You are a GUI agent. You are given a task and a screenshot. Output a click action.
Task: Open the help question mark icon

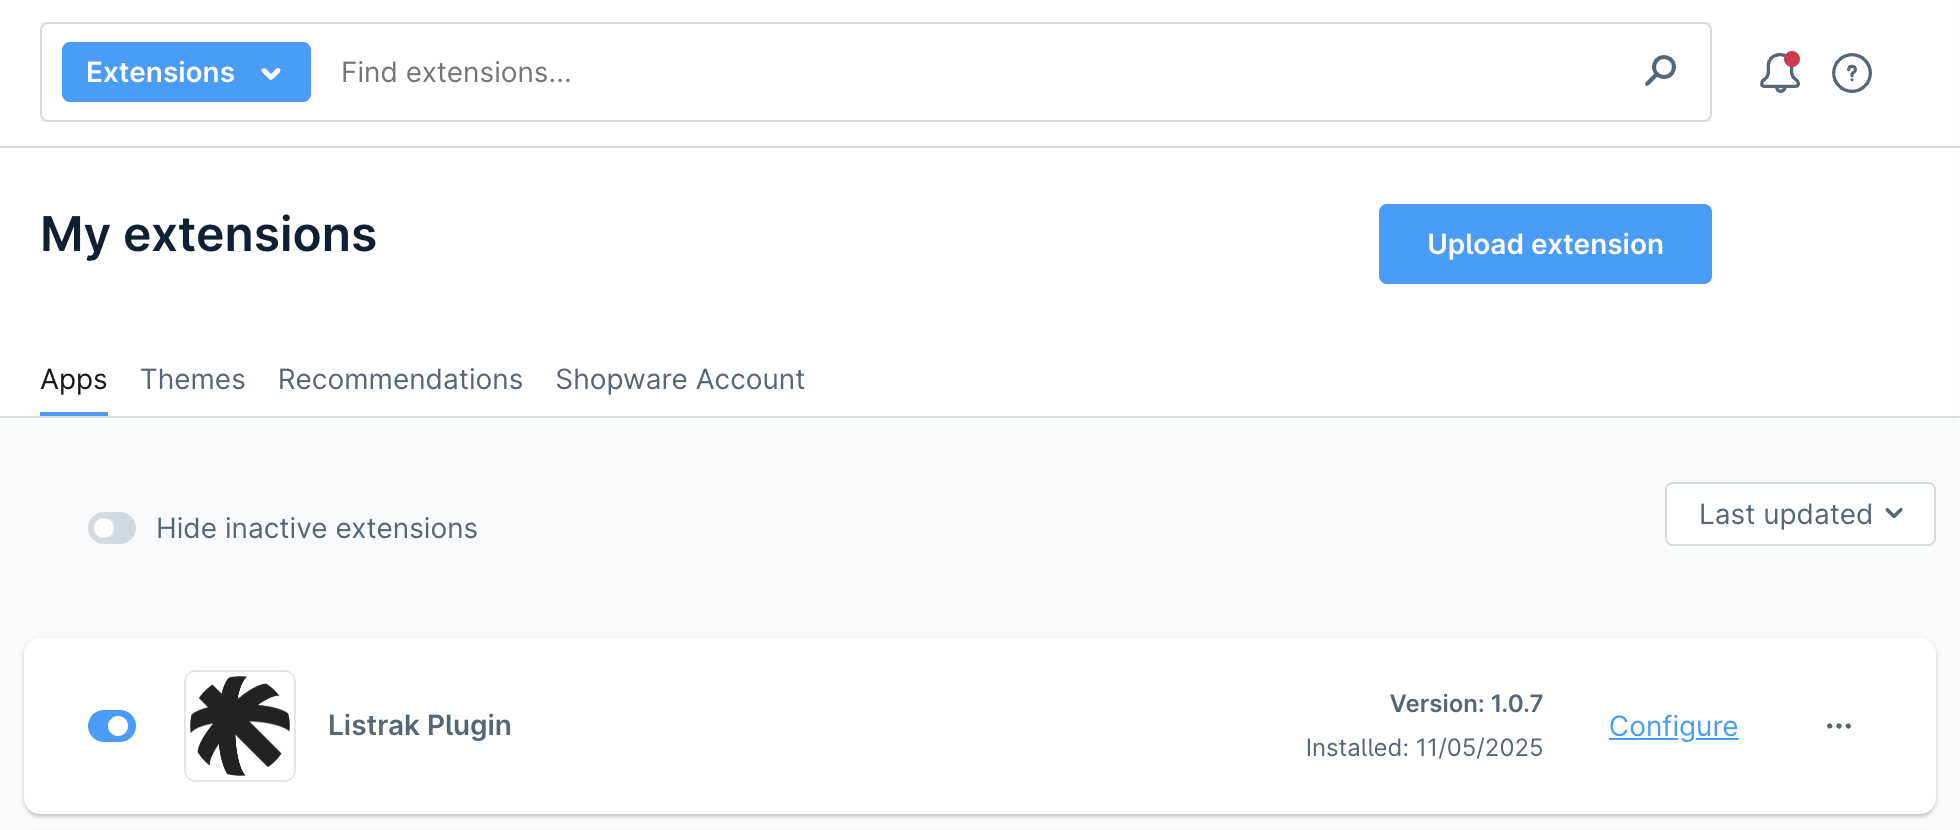1851,73
